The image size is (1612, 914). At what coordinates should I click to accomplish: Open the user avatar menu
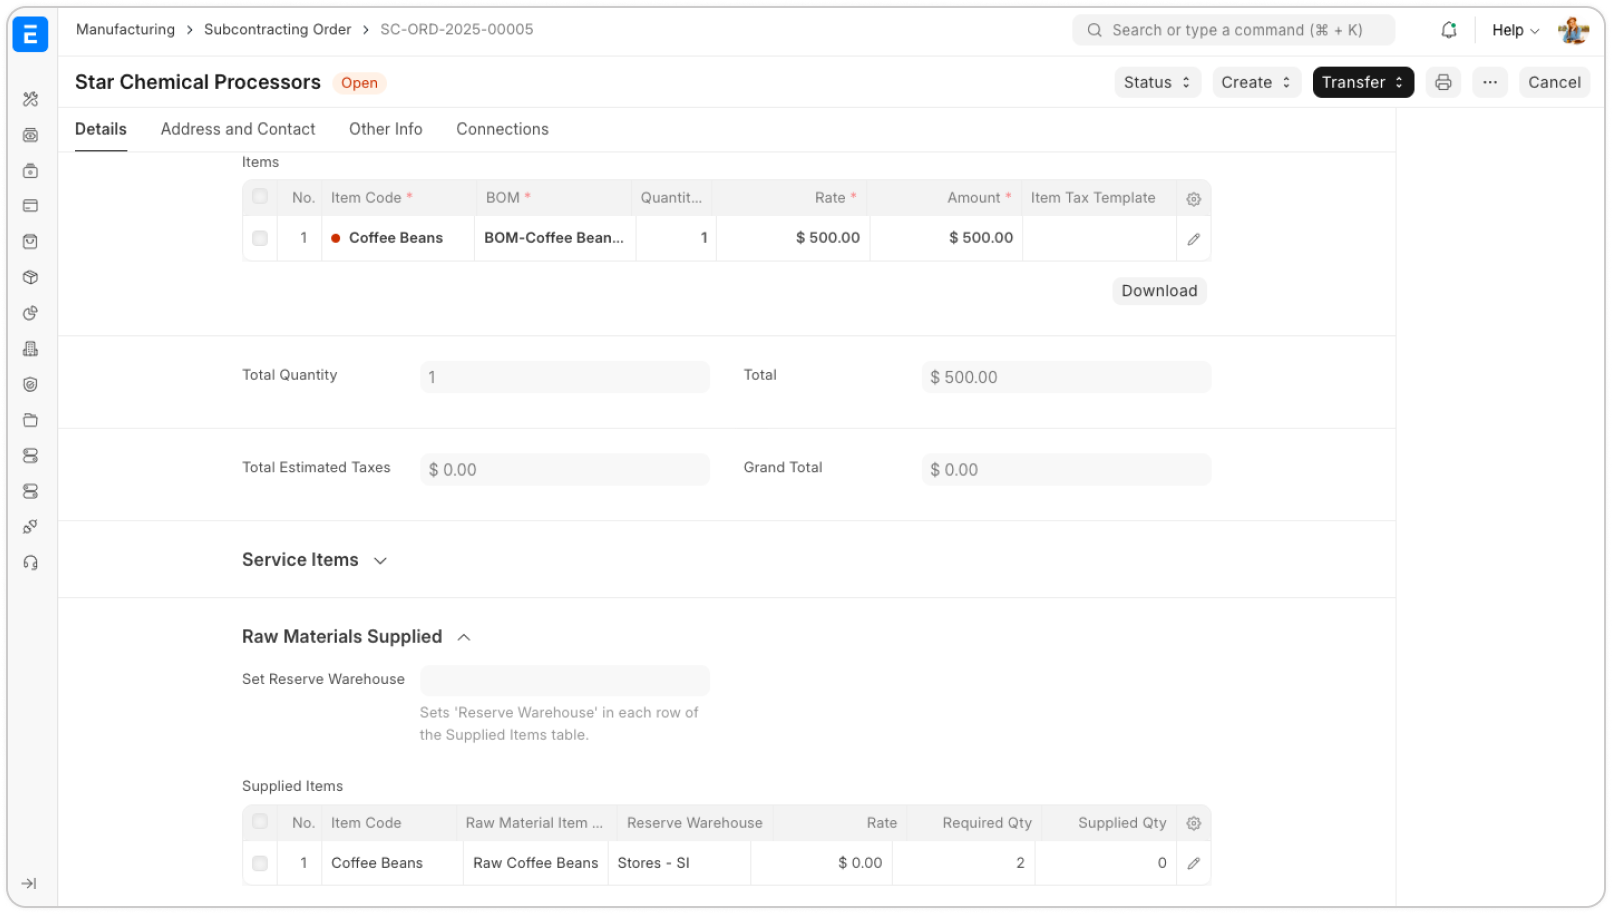tap(1574, 30)
